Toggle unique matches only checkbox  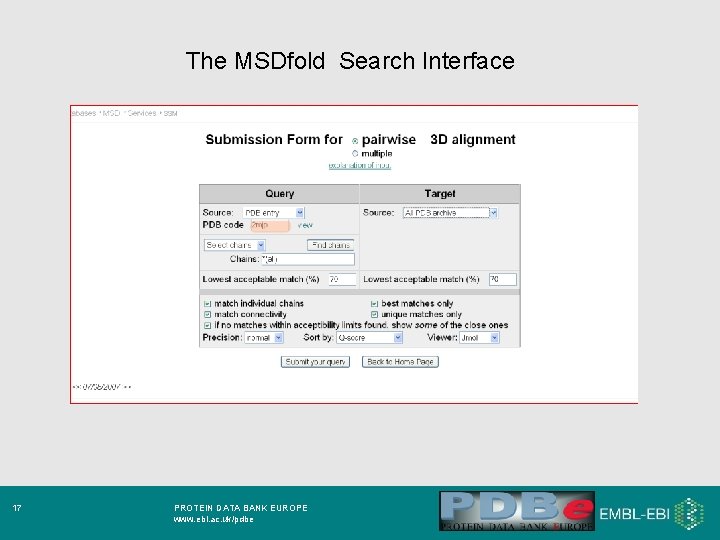pos(374,315)
